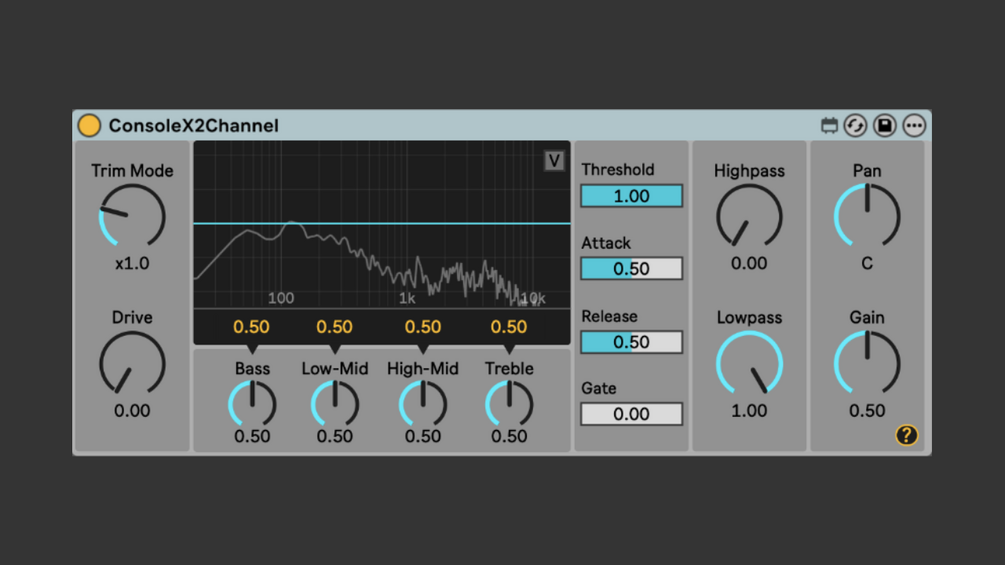The image size is (1005, 565).
Task: Click the Pan value C
Action: coord(867,263)
